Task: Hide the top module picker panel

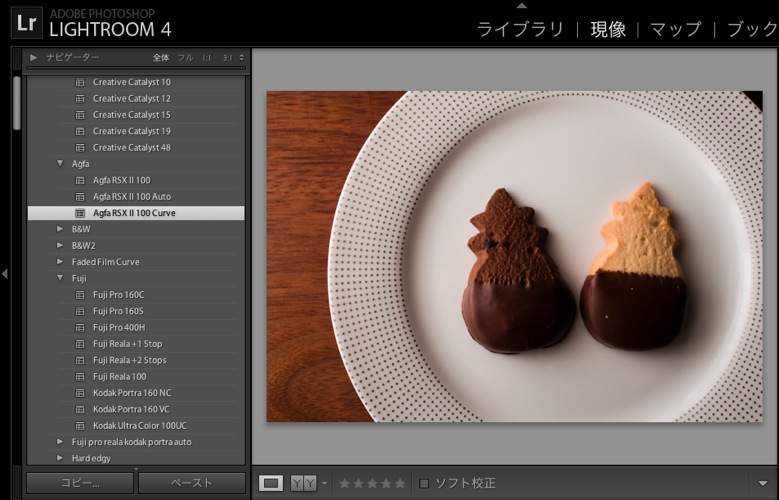Action: [522, 5]
